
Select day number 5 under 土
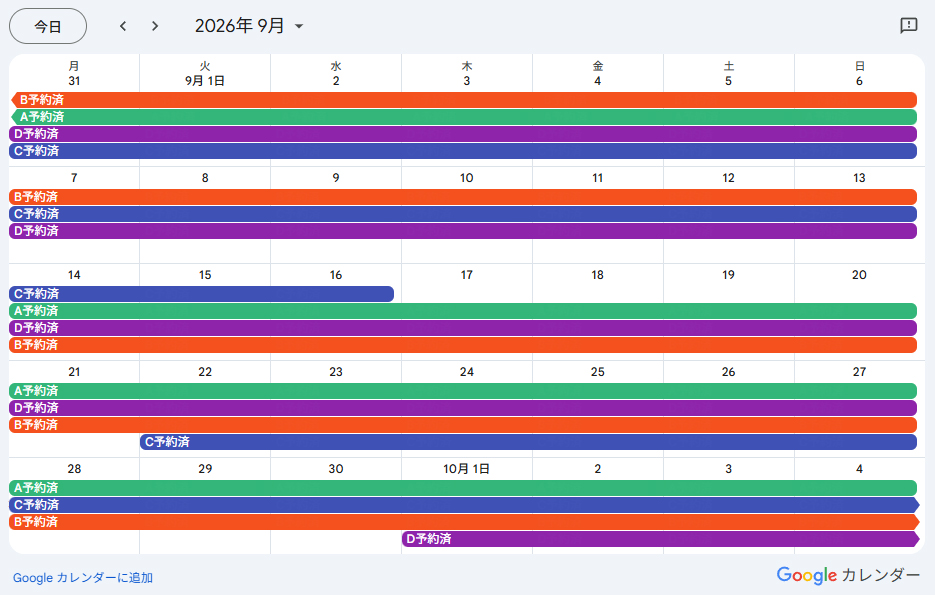point(728,81)
